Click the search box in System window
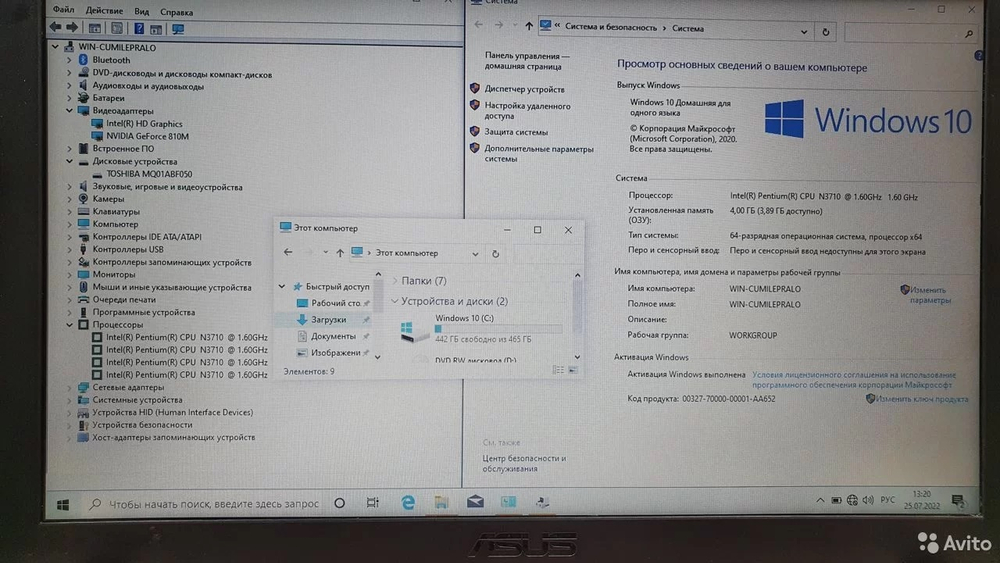The height and width of the screenshot is (563, 1000). click(x=911, y=33)
